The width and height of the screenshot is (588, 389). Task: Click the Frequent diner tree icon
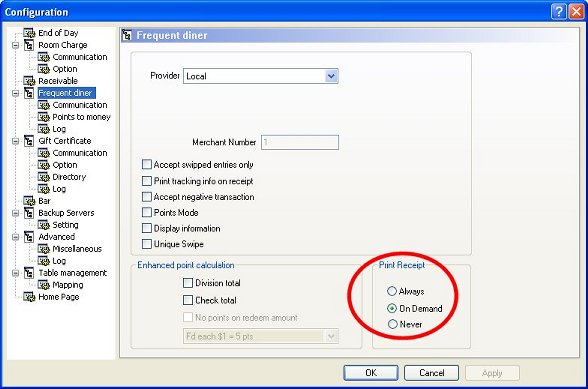pyautogui.click(x=29, y=93)
